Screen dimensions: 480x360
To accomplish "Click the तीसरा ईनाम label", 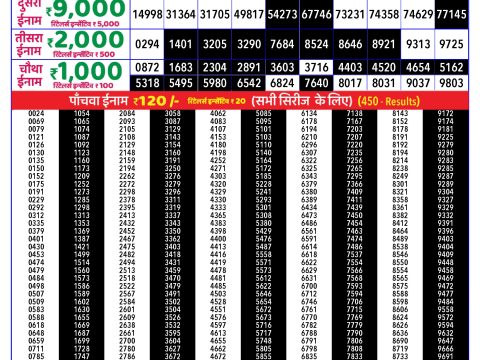I will [29, 44].
